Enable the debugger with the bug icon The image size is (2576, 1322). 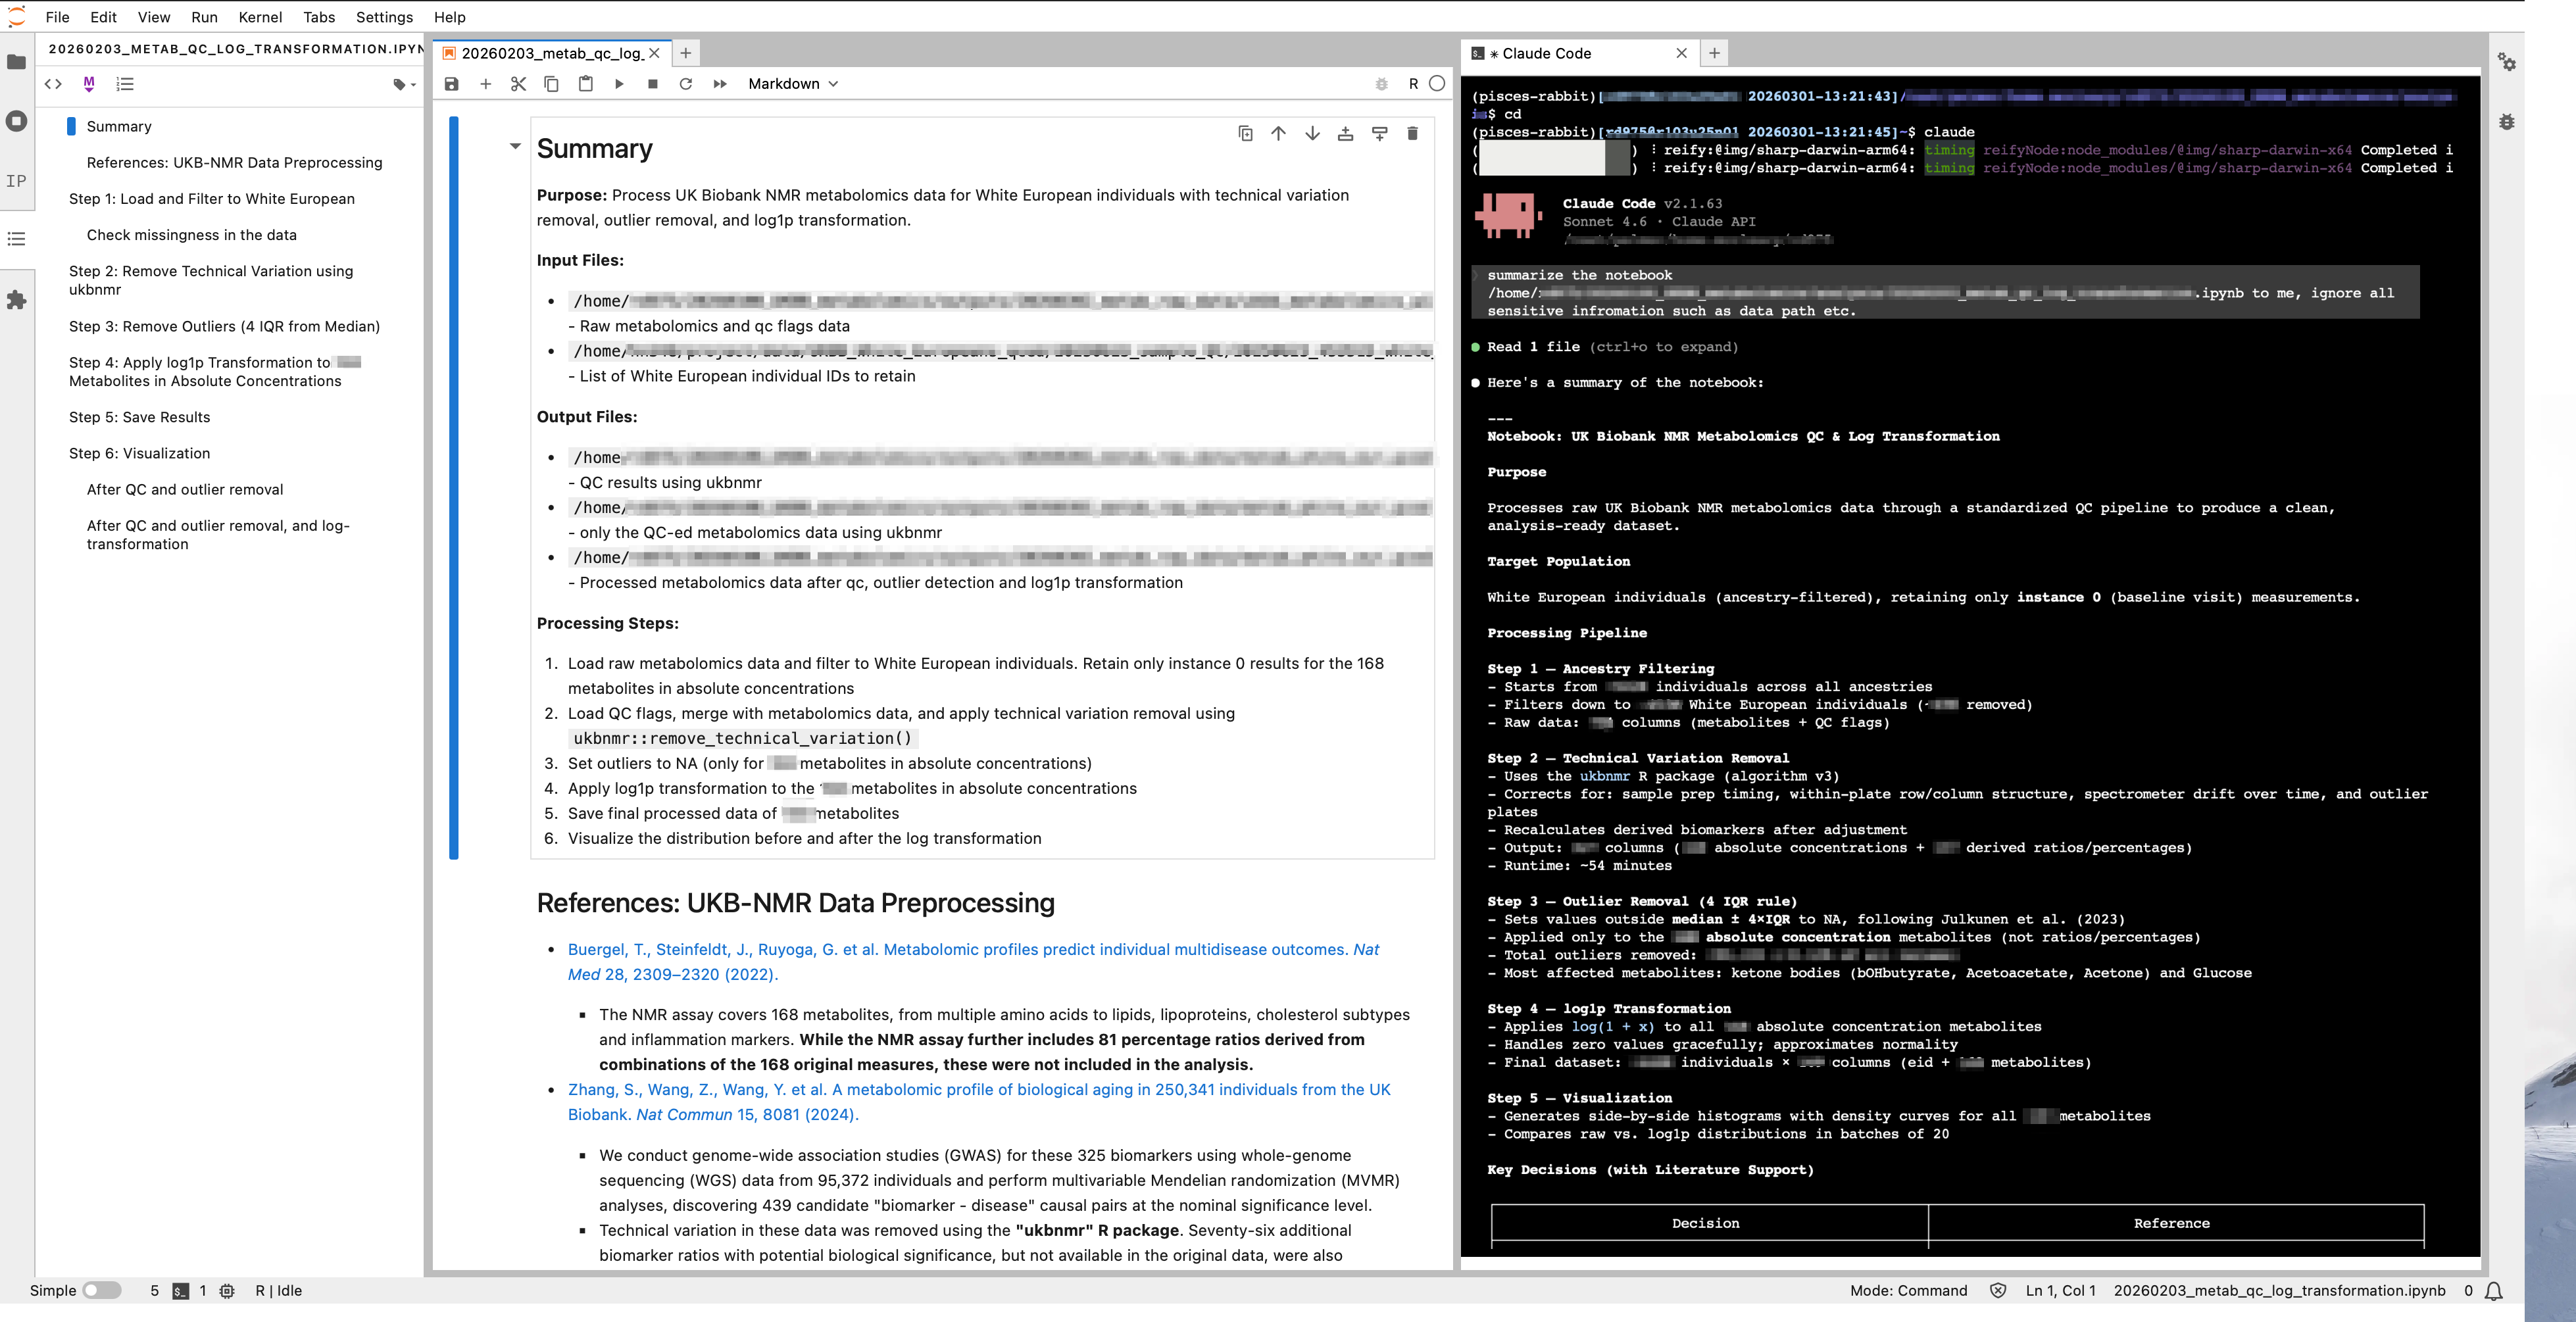pos(1382,84)
